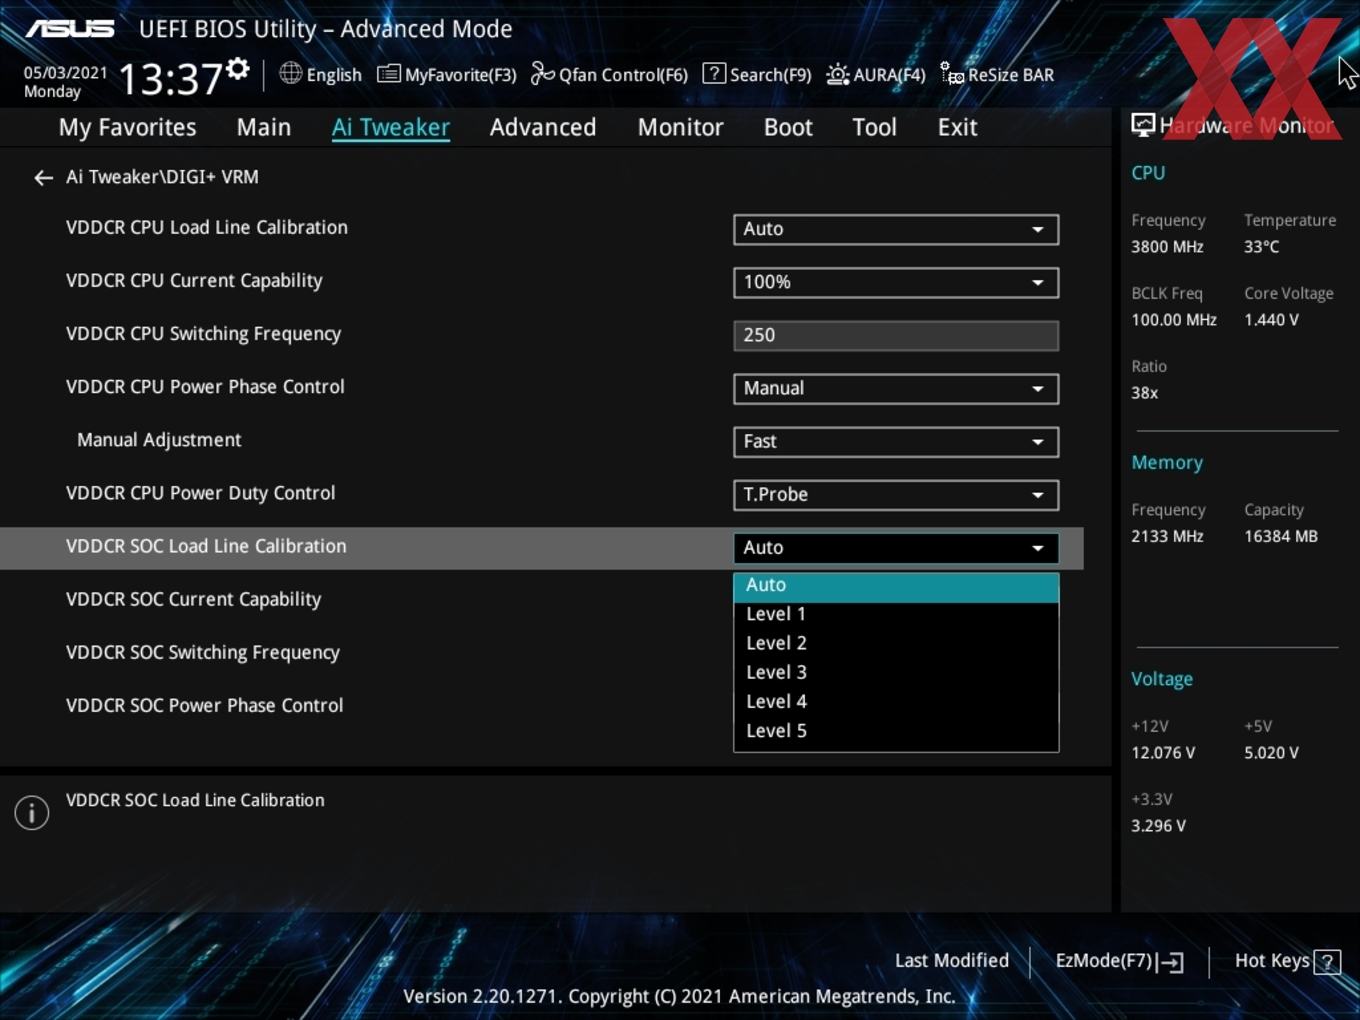Choose Level 2 from the dropdown list

pyautogui.click(x=896, y=643)
